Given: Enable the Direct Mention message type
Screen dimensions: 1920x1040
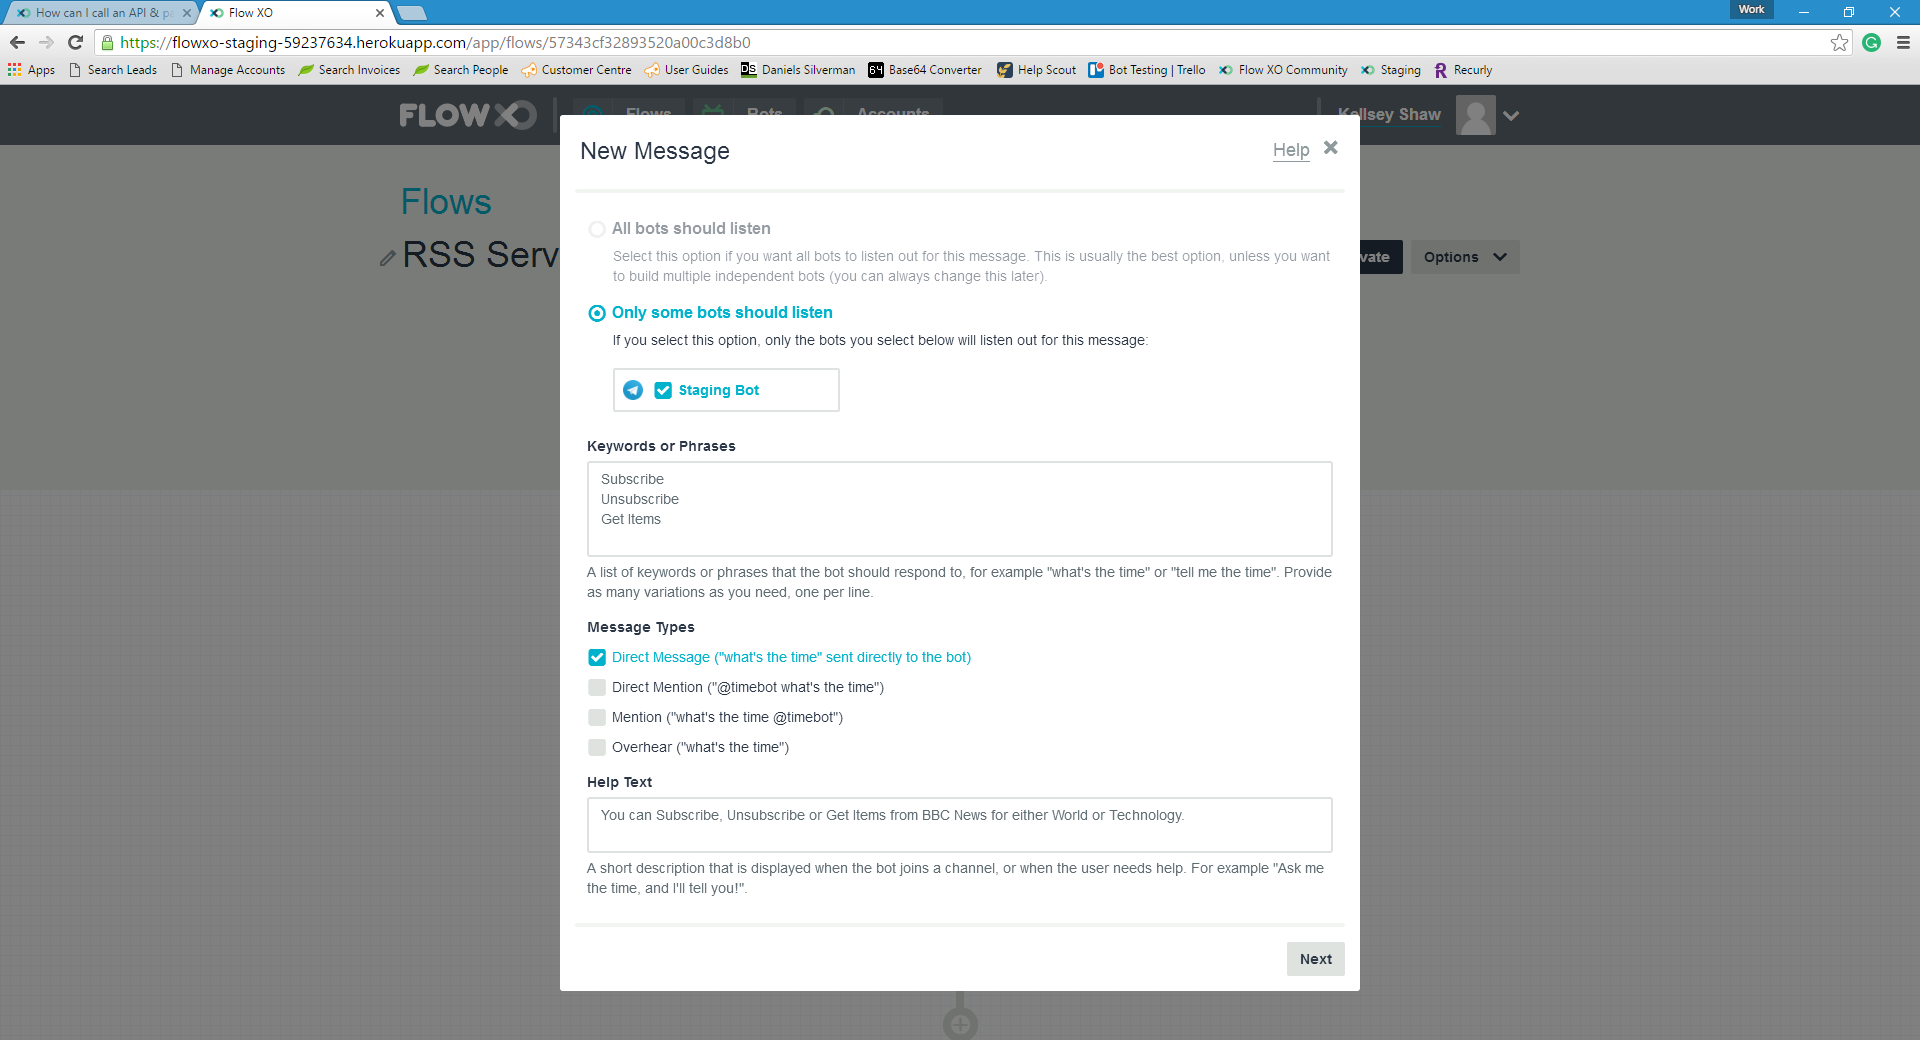Looking at the screenshot, I should [x=597, y=687].
